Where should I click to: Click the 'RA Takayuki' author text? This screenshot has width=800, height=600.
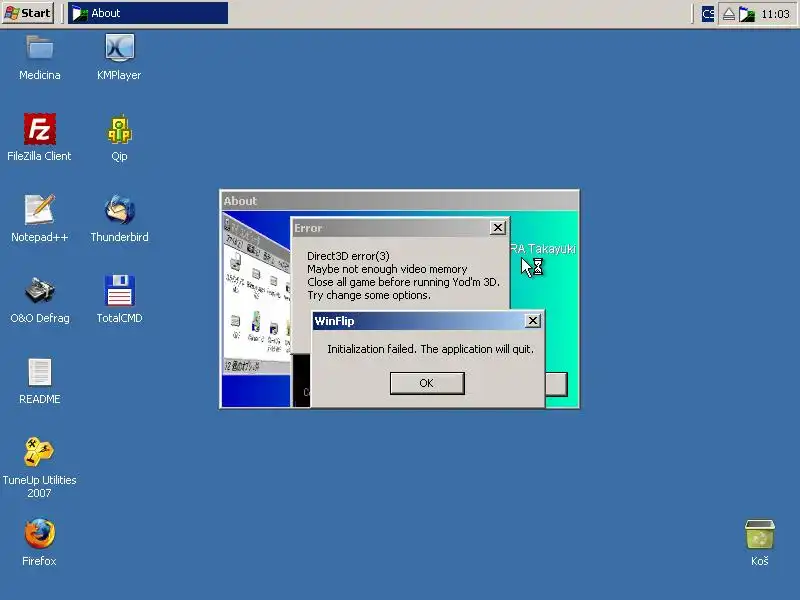(543, 249)
